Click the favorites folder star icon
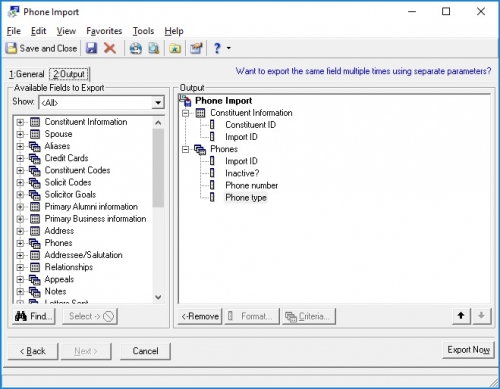Image resolution: width=500 pixels, height=389 pixels. click(x=175, y=49)
